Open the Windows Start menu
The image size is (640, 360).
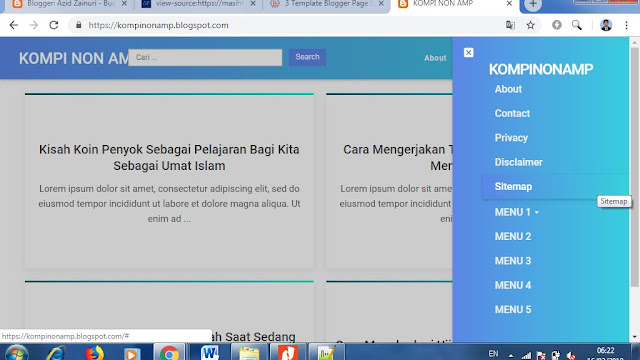point(16,352)
